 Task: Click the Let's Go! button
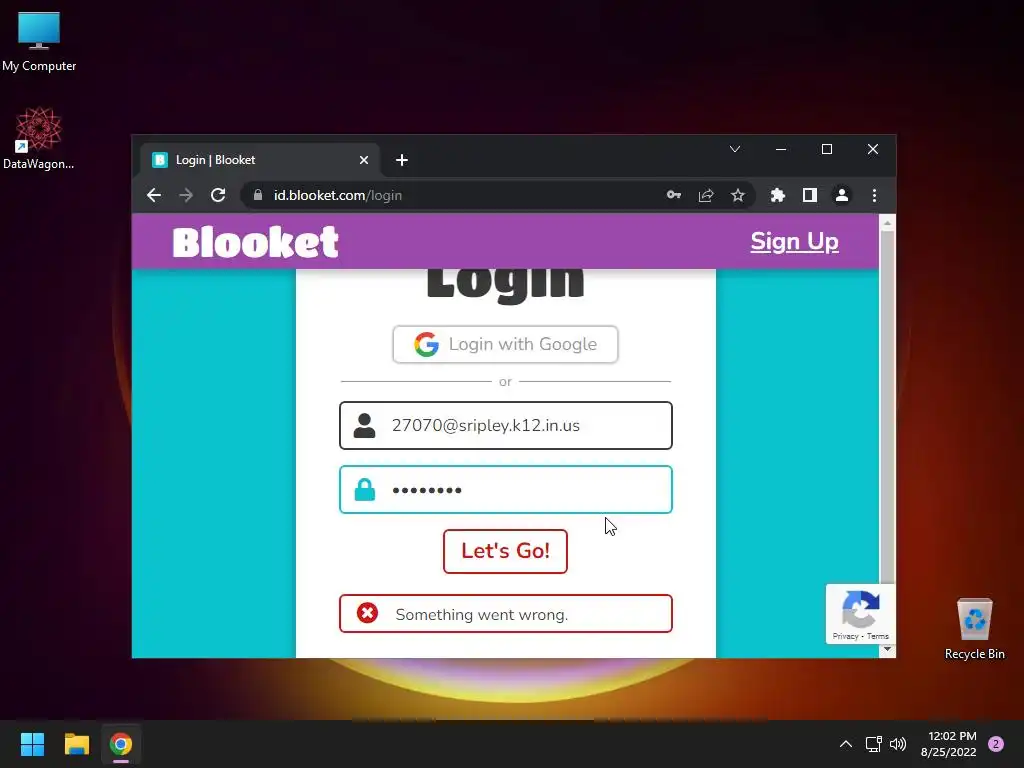[x=505, y=551]
